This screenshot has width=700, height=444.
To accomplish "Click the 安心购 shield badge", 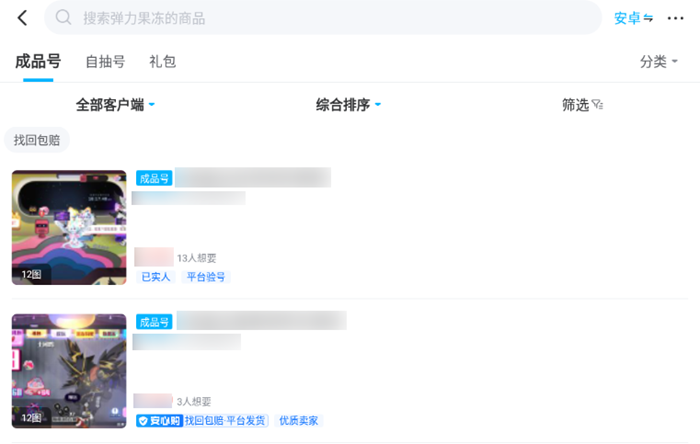I will coord(159,421).
